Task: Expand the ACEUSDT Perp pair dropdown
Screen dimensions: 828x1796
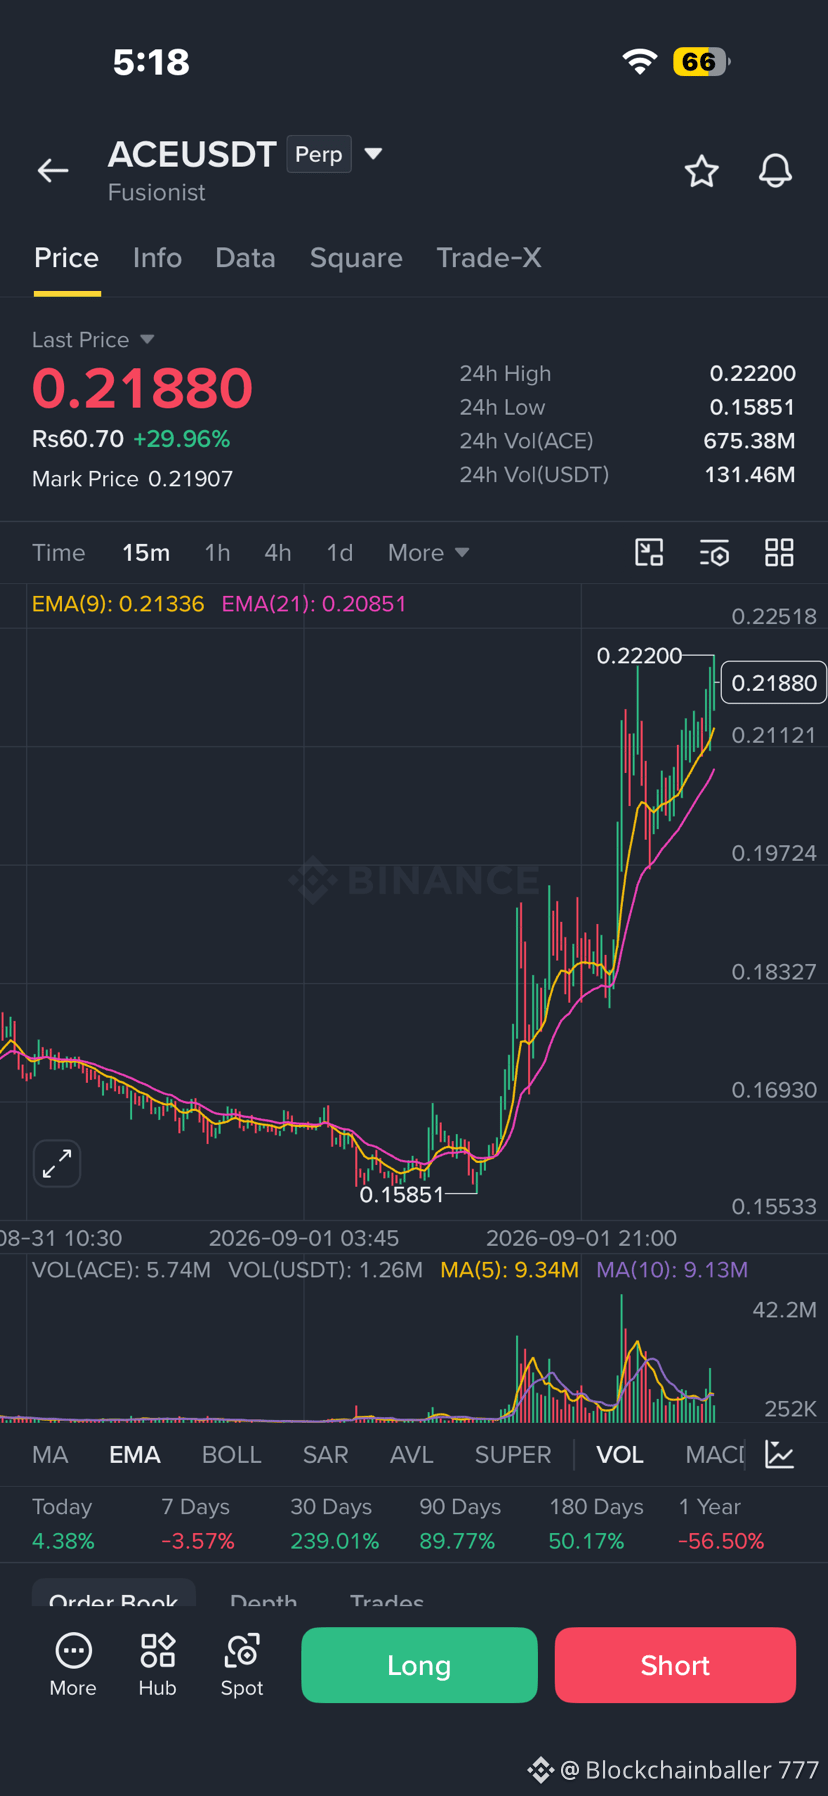Action: tap(373, 154)
